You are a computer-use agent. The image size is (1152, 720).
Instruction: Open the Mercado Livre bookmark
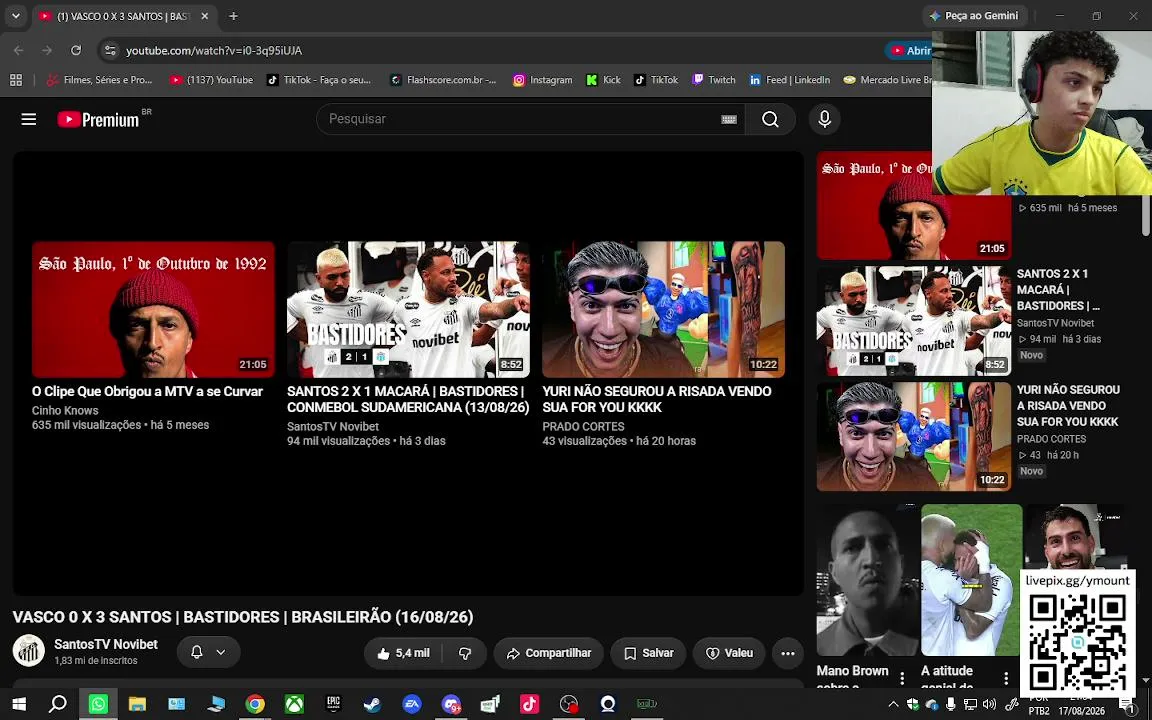tap(888, 80)
